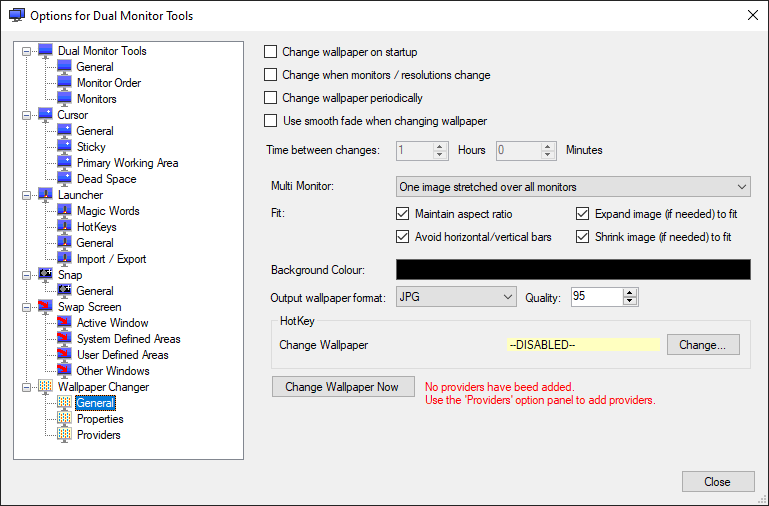Collapse the Wallpaper Changer tree node
Image resolution: width=769 pixels, height=506 pixels.
pyautogui.click(x=26, y=387)
